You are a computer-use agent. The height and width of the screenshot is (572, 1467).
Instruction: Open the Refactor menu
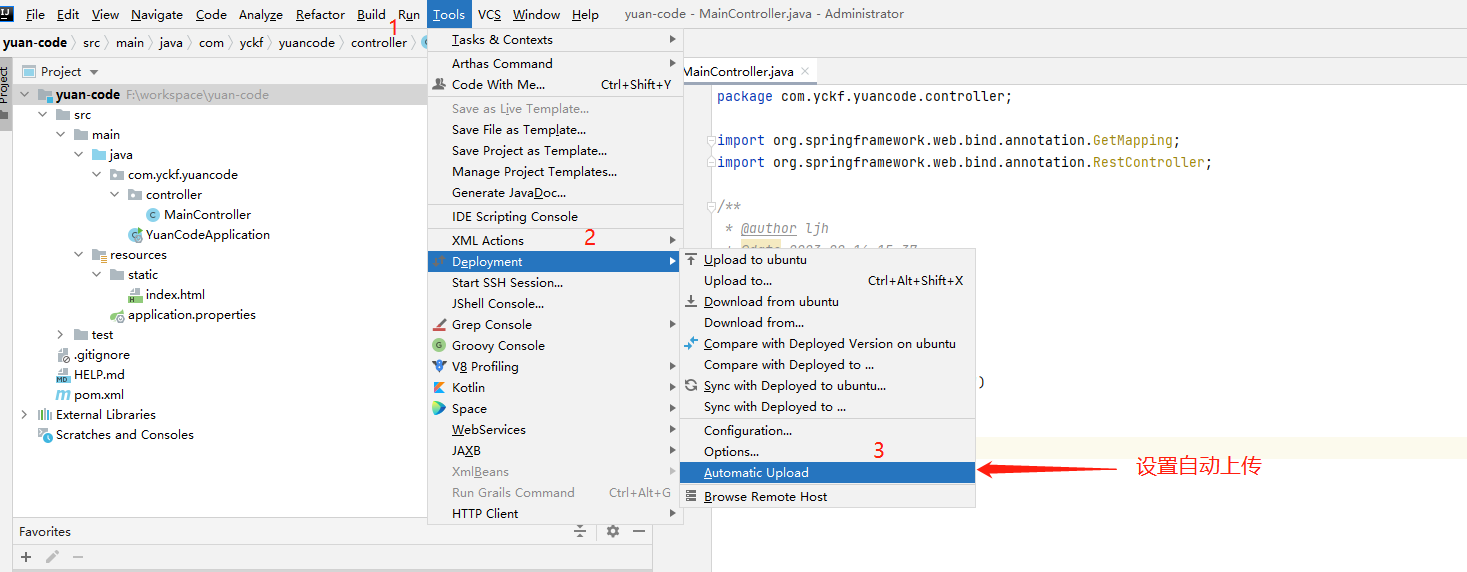(319, 14)
